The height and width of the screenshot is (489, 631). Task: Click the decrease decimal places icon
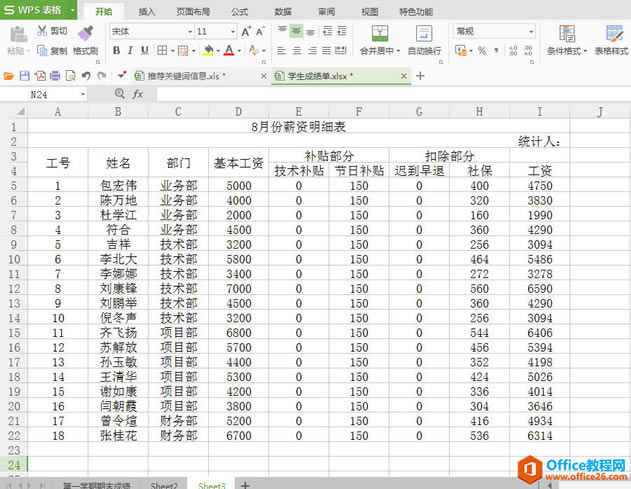[528, 51]
